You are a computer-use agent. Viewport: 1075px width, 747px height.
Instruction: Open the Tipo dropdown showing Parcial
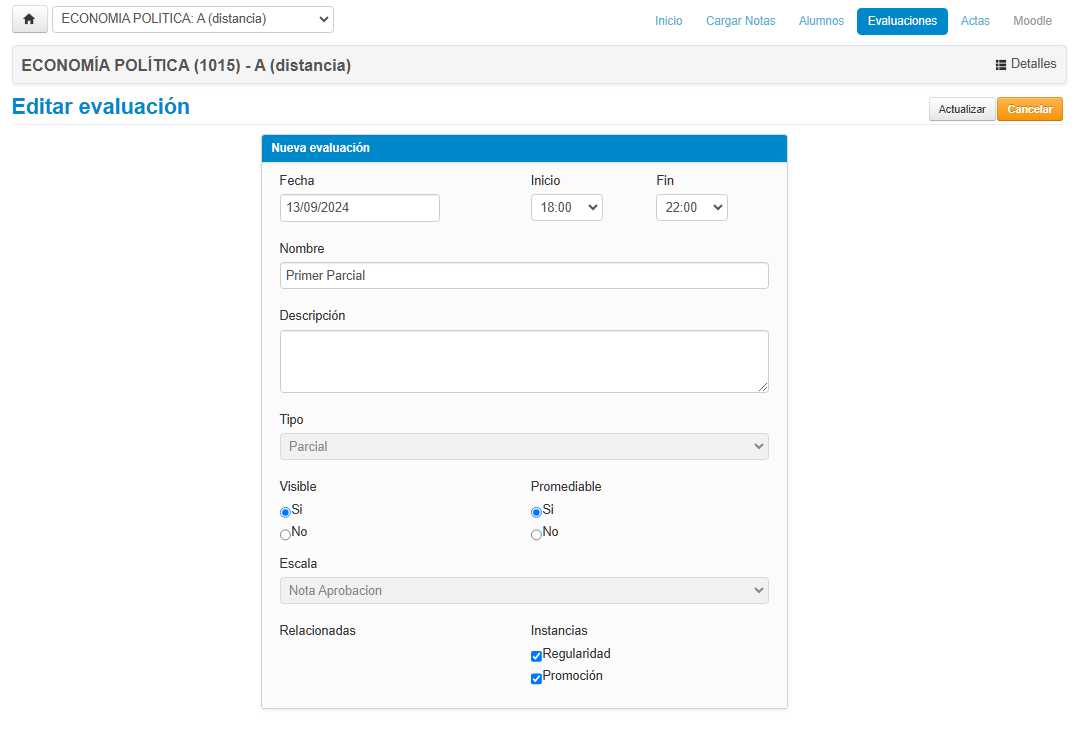coord(524,447)
